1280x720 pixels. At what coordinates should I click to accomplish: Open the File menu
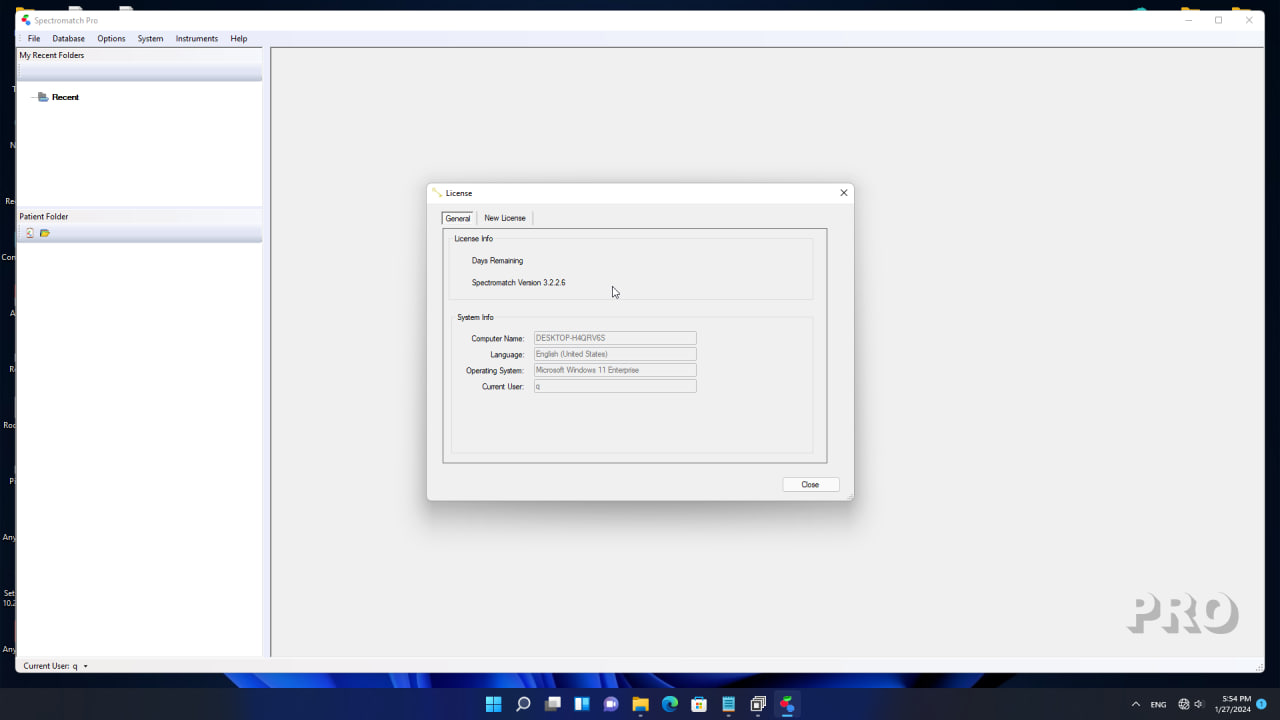(x=34, y=39)
